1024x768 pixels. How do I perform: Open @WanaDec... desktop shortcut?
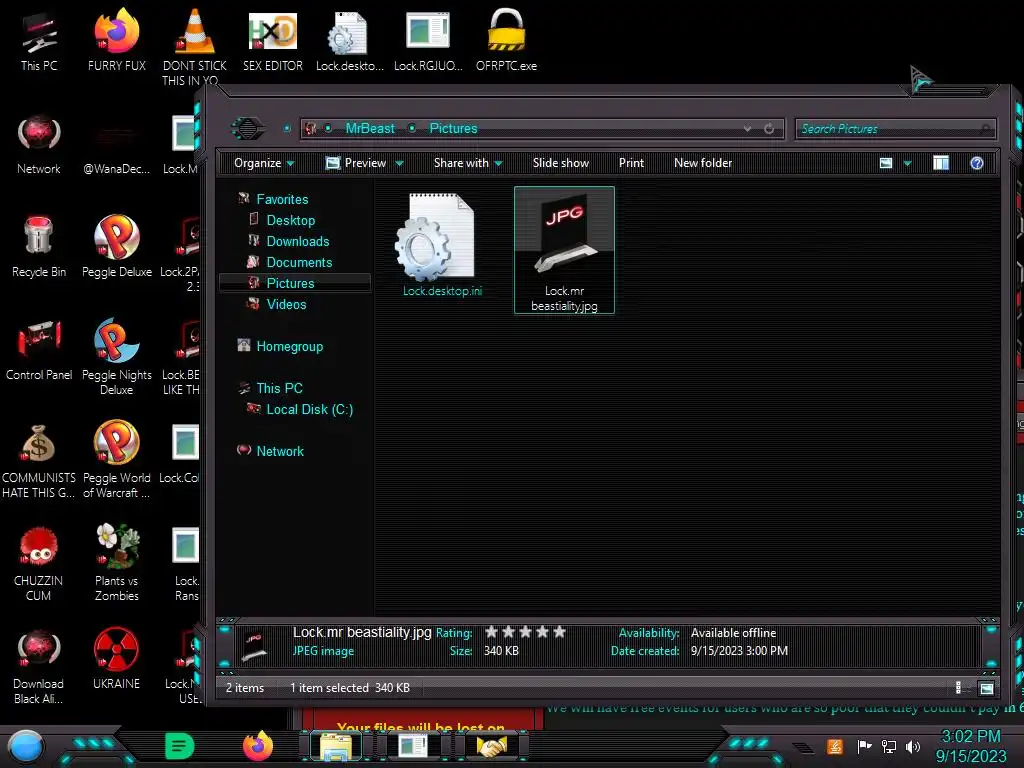coord(116,144)
